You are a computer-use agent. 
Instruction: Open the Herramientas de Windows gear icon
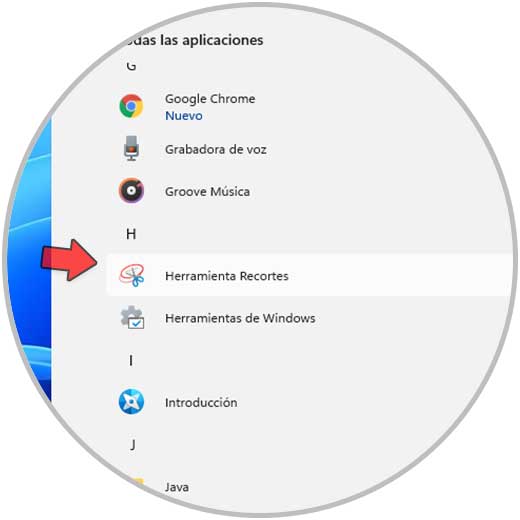tap(132, 317)
